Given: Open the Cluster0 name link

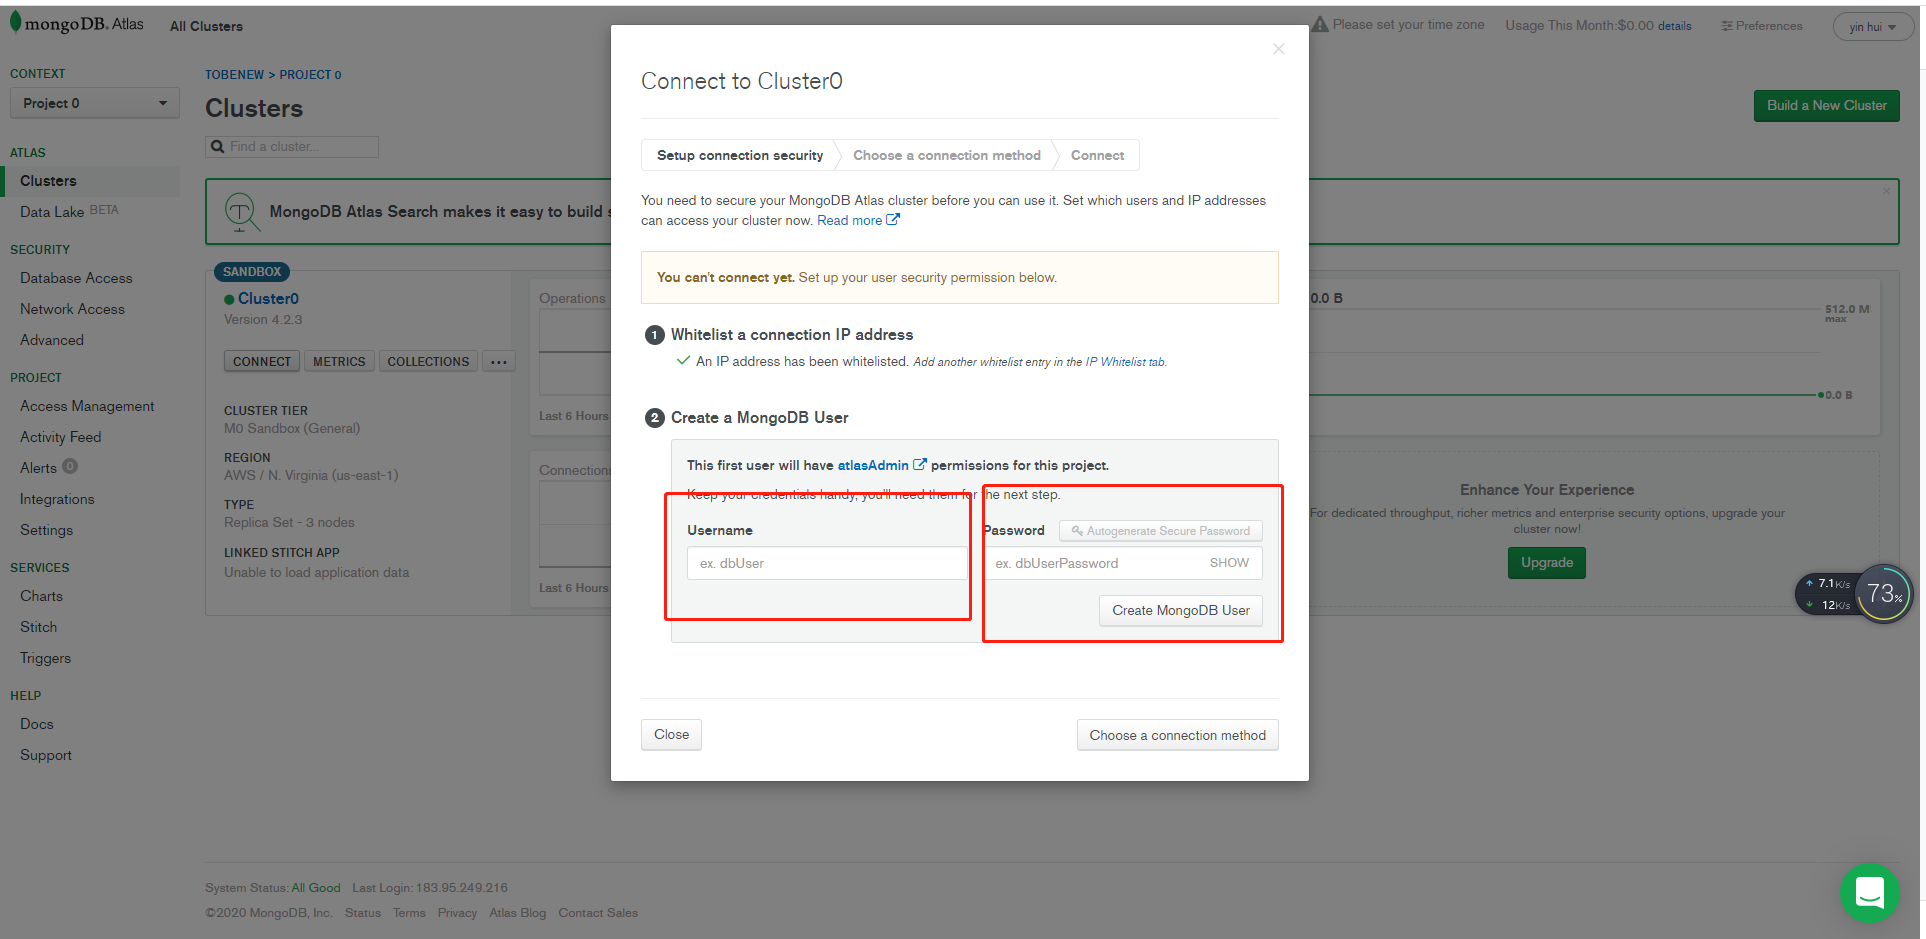Looking at the screenshot, I should click(268, 299).
